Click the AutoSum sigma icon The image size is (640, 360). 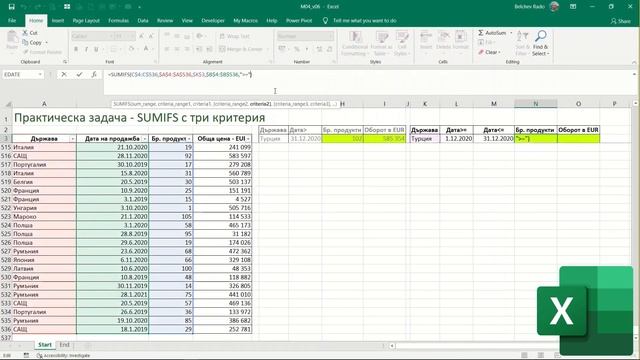coord(481,33)
